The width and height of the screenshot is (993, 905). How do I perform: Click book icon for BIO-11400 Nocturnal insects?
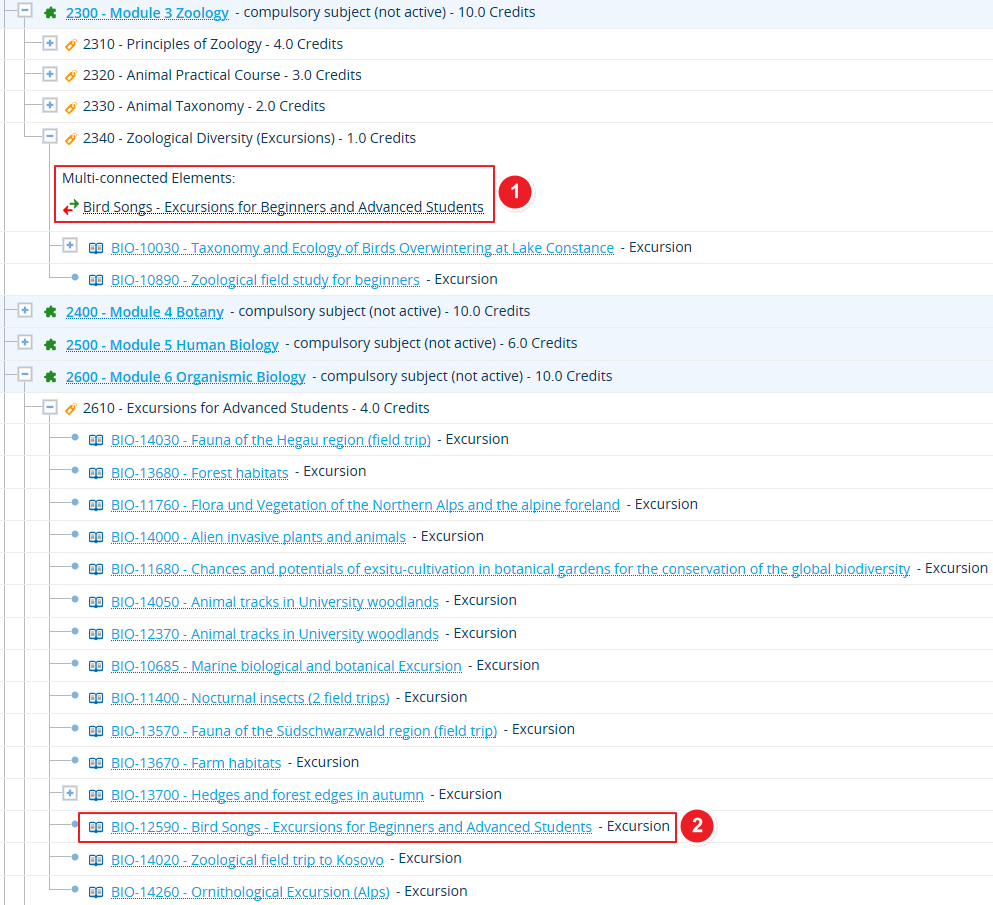96,698
